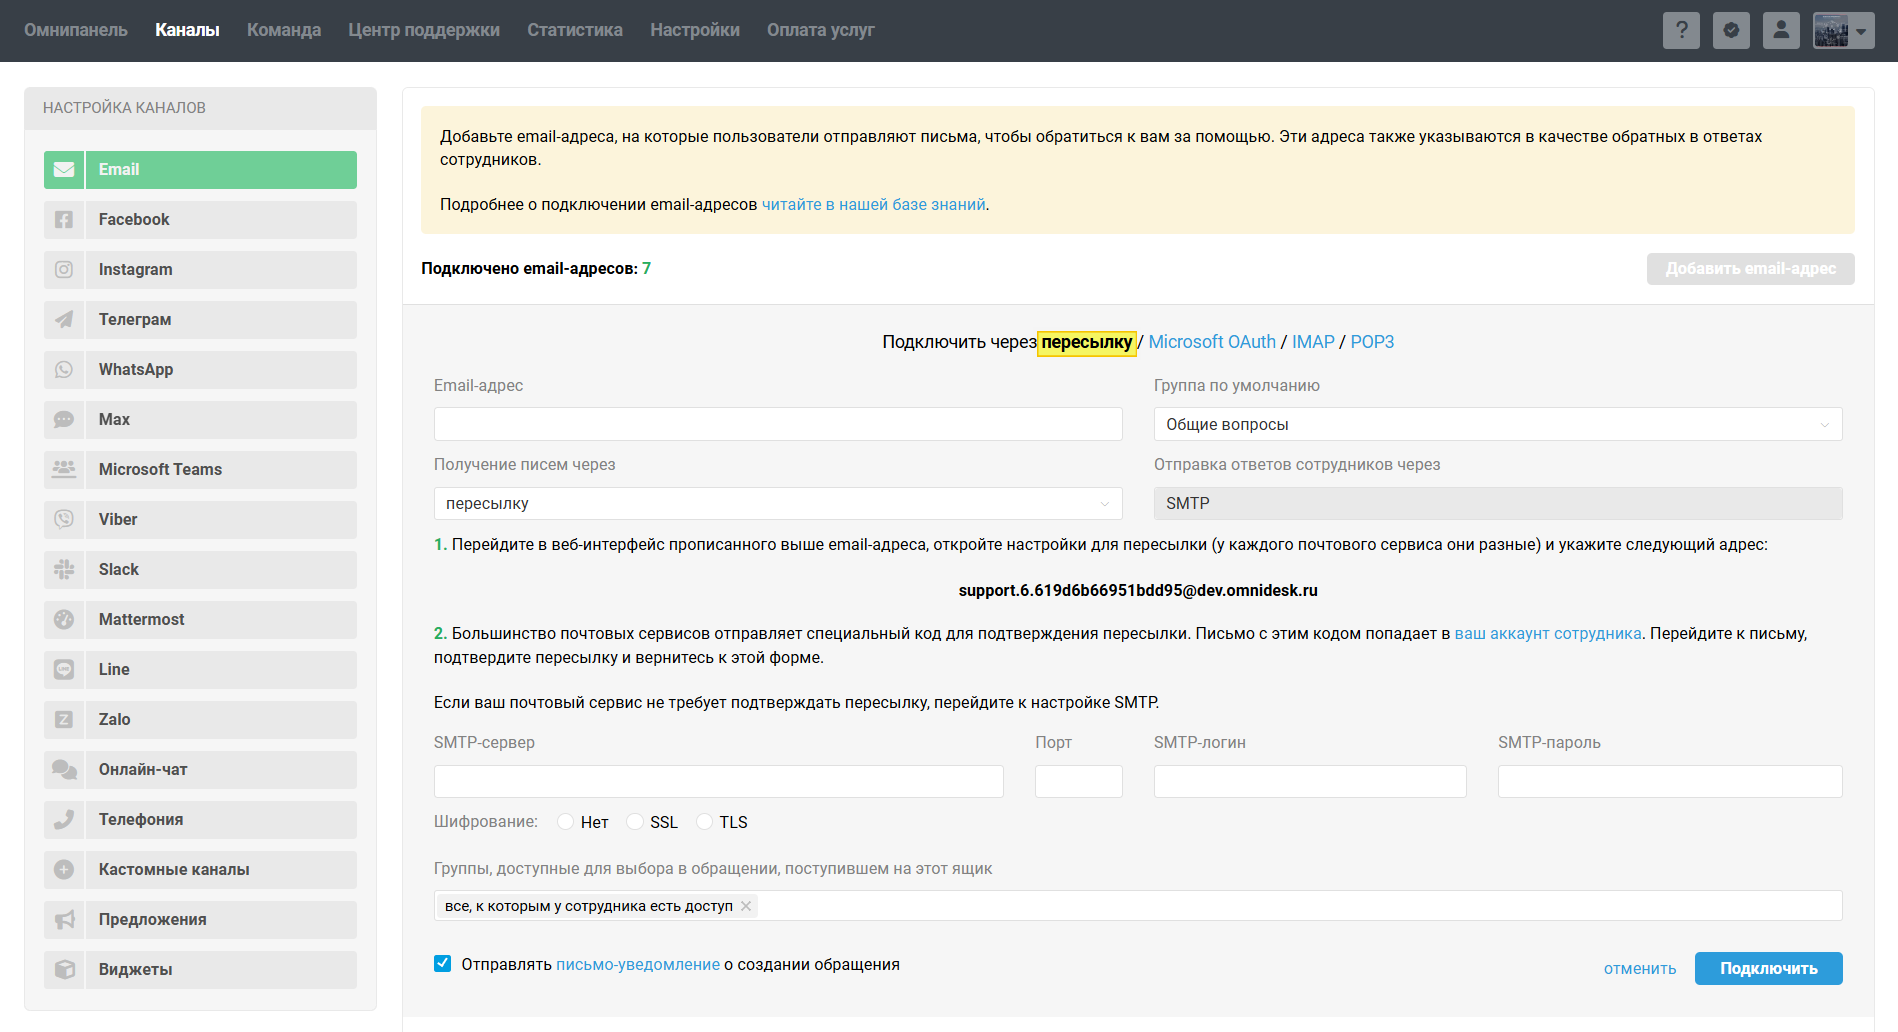Select the TLS encryption radio button
The width and height of the screenshot is (1898, 1032).
click(705, 822)
